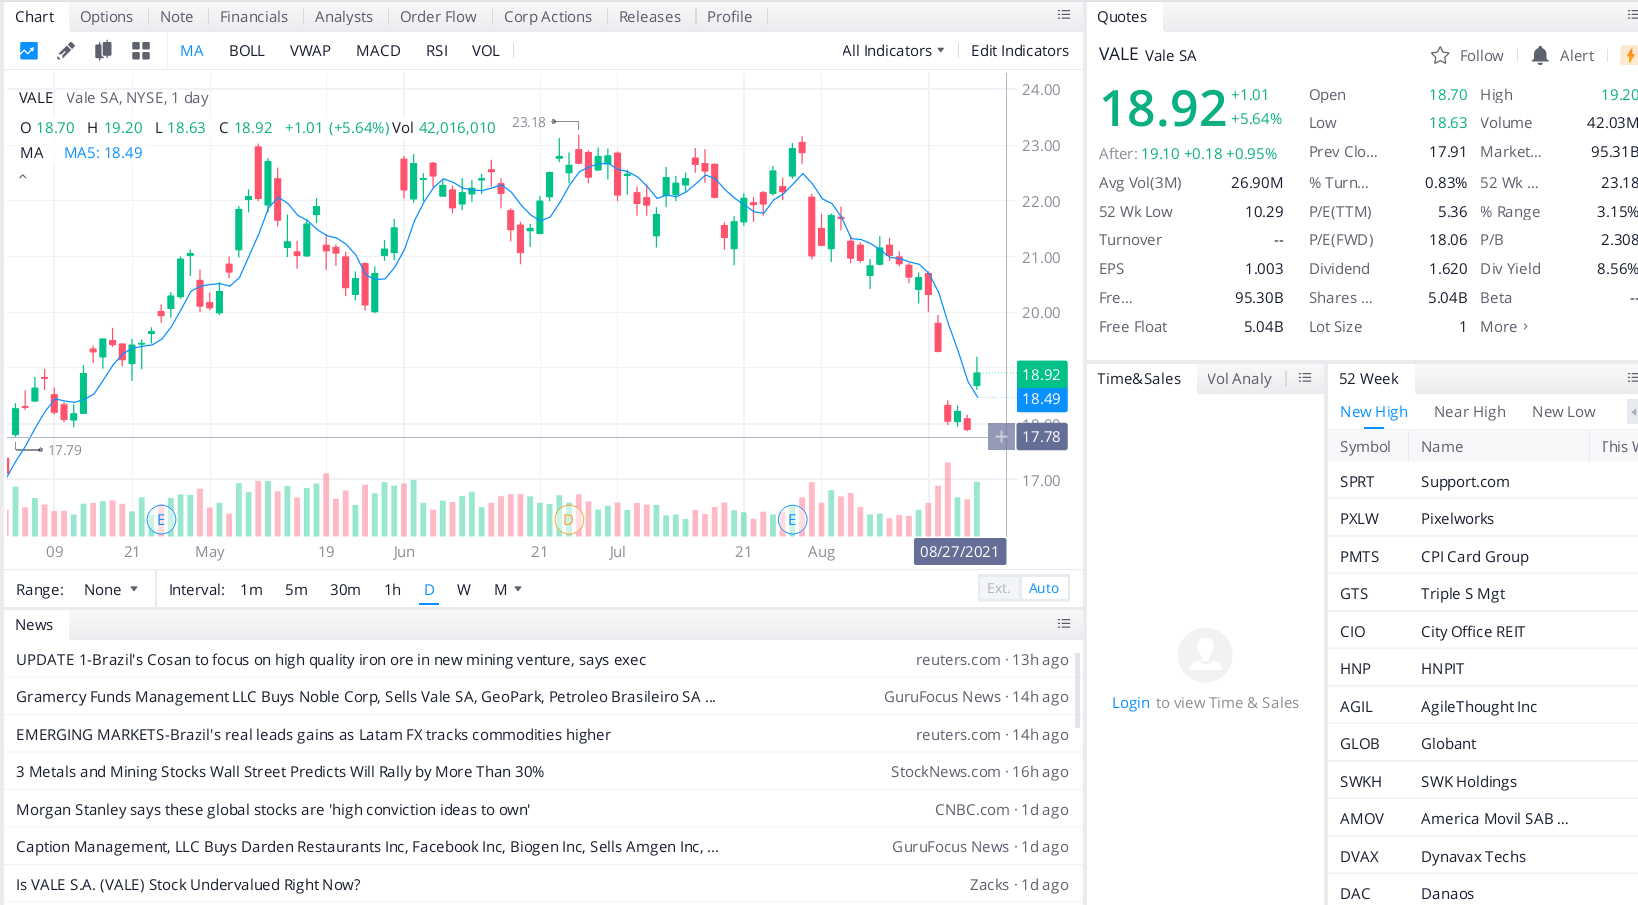Open Cosan iron ore mining venture article
Image resolution: width=1638 pixels, height=905 pixels.
[x=331, y=660]
